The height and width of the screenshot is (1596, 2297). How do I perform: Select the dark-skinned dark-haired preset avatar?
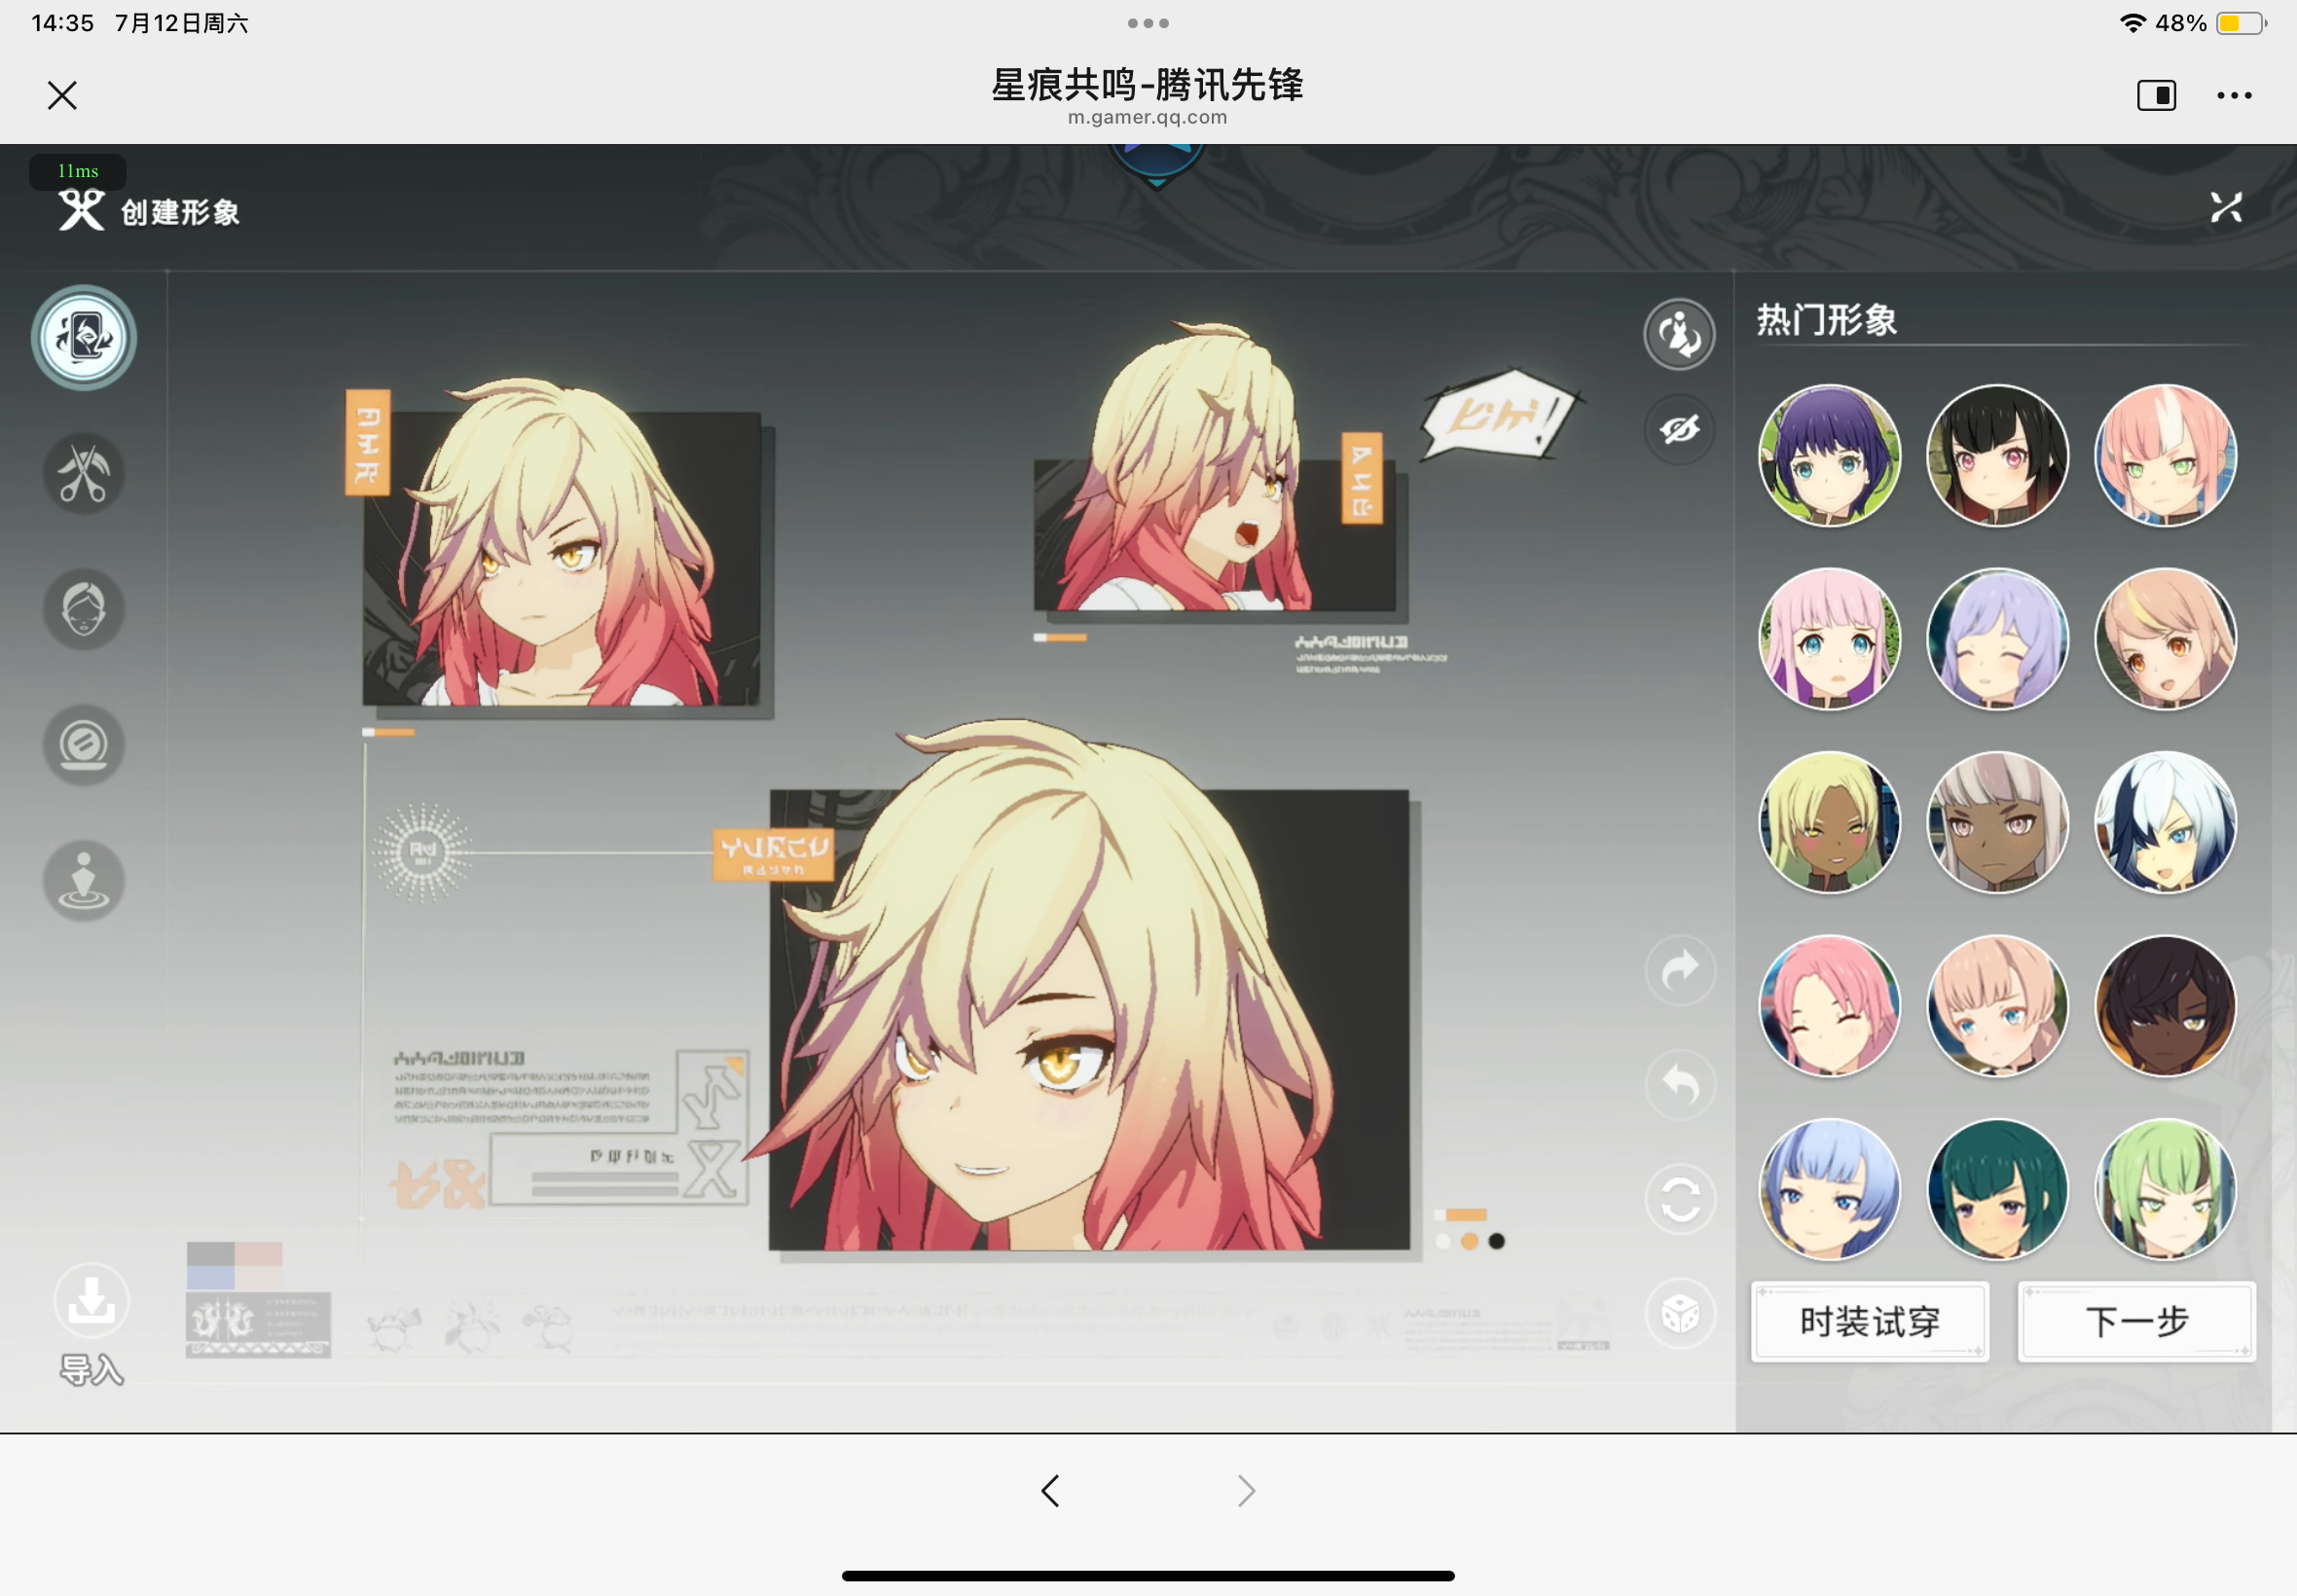[2166, 1006]
